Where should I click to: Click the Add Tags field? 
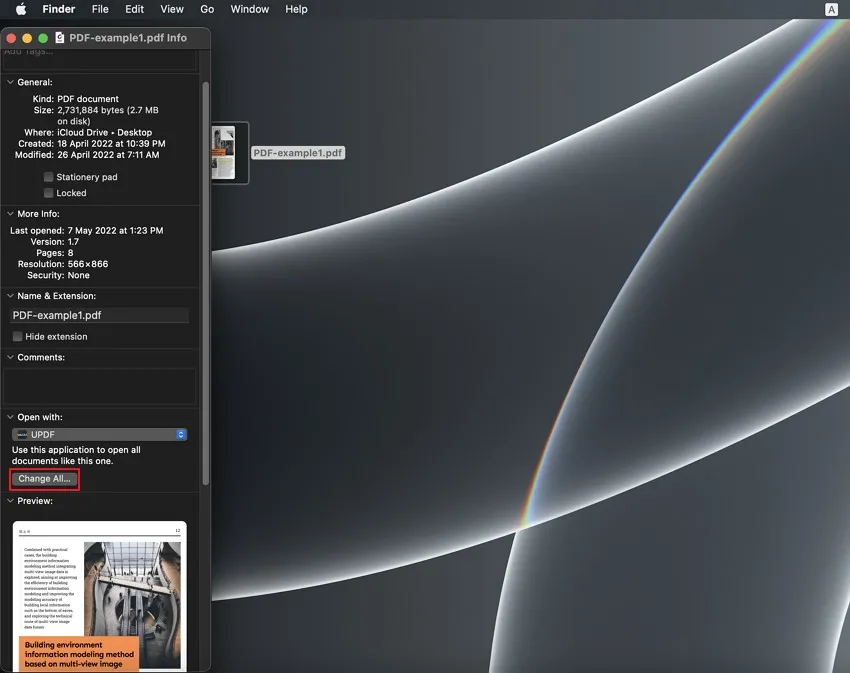pos(100,59)
